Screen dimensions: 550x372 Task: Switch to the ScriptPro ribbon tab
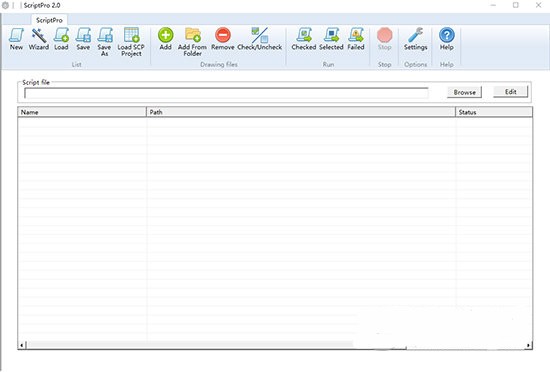[49, 20]
